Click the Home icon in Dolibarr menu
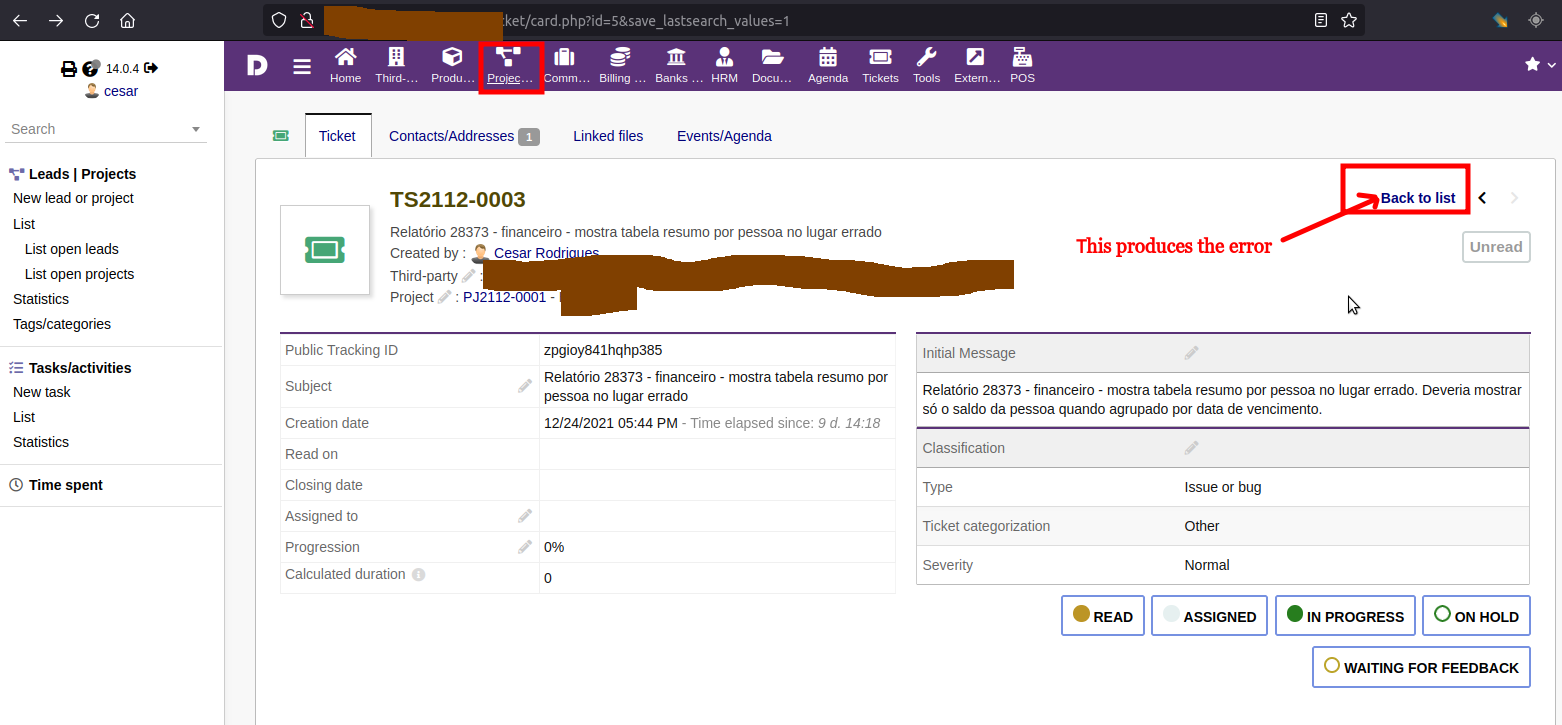The height and width of the screenshot is (725, 1562). click(x=345, y=65)
